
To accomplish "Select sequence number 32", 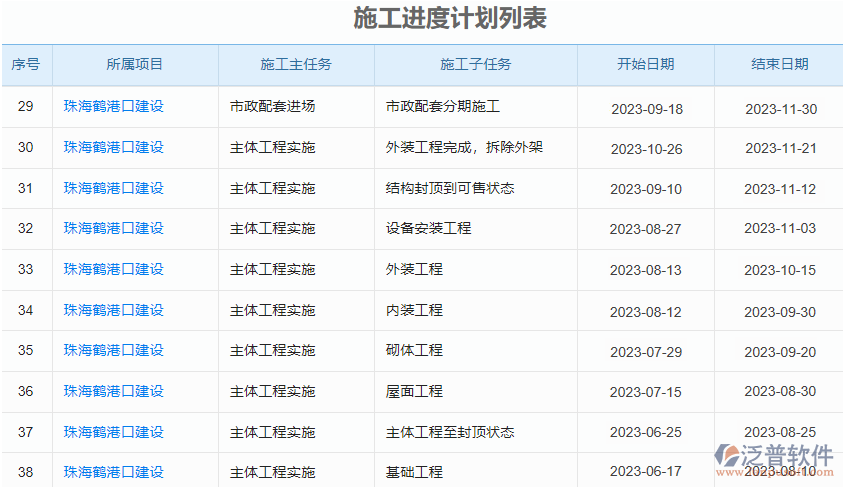I will point(25,229).
